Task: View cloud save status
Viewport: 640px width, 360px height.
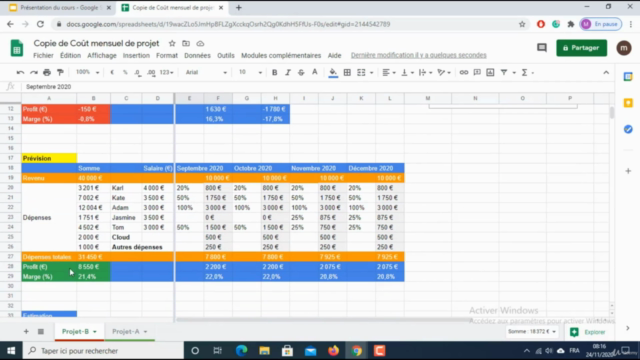Action: click(x=200, y=43)
